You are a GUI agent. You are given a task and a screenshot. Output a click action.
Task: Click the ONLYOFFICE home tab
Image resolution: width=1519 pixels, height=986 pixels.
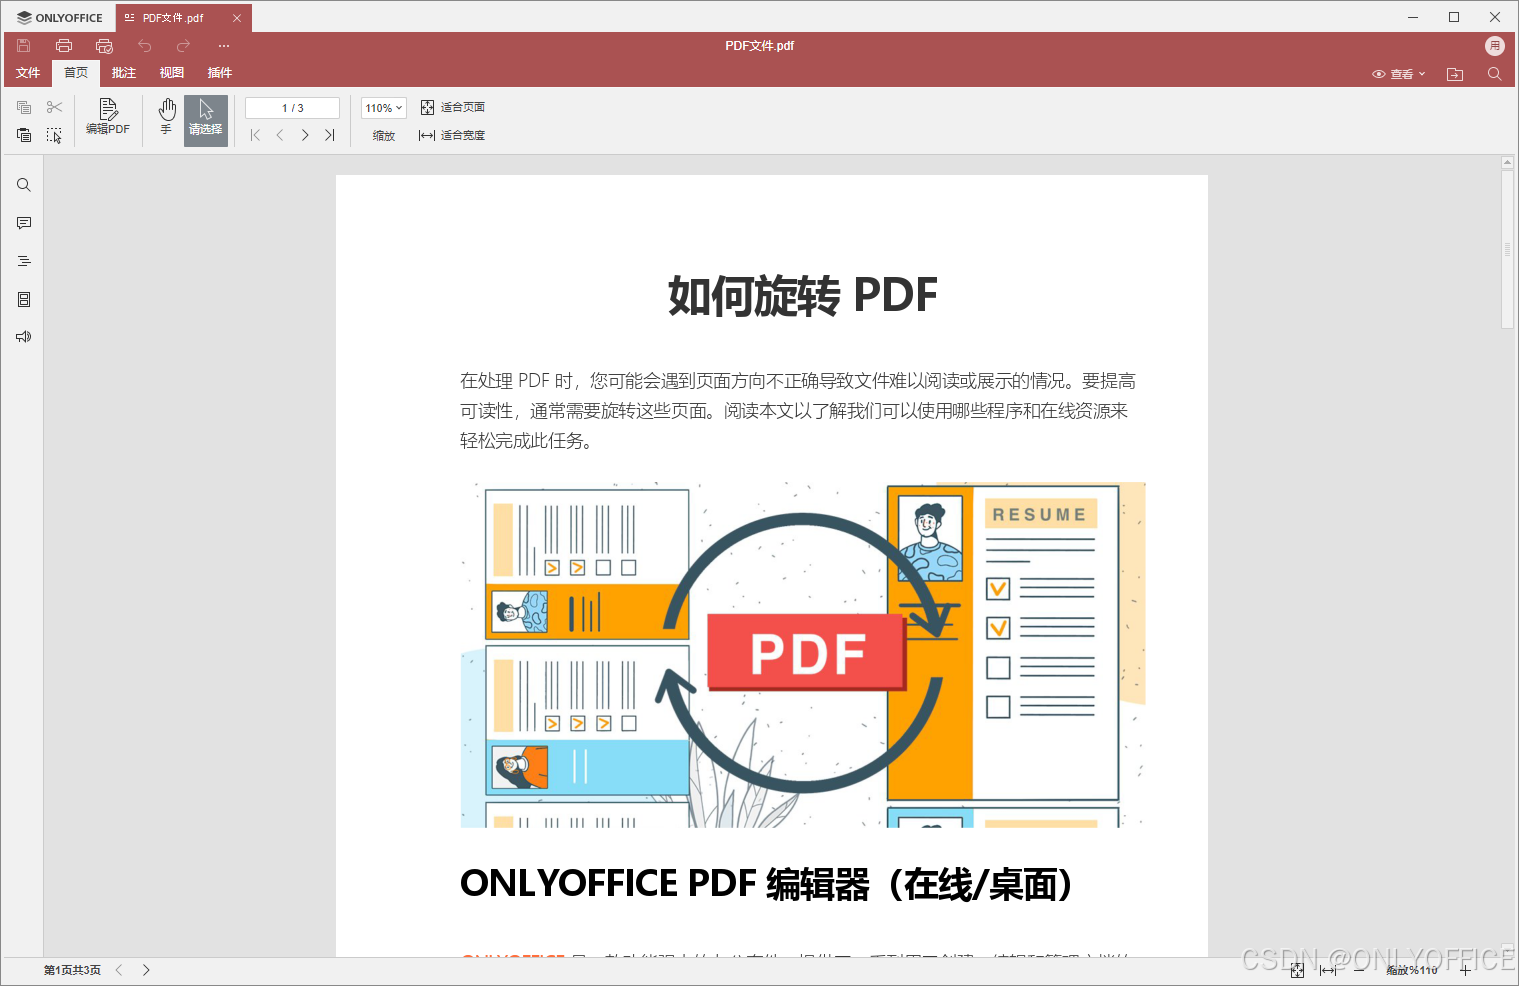[x=60, y=18]
